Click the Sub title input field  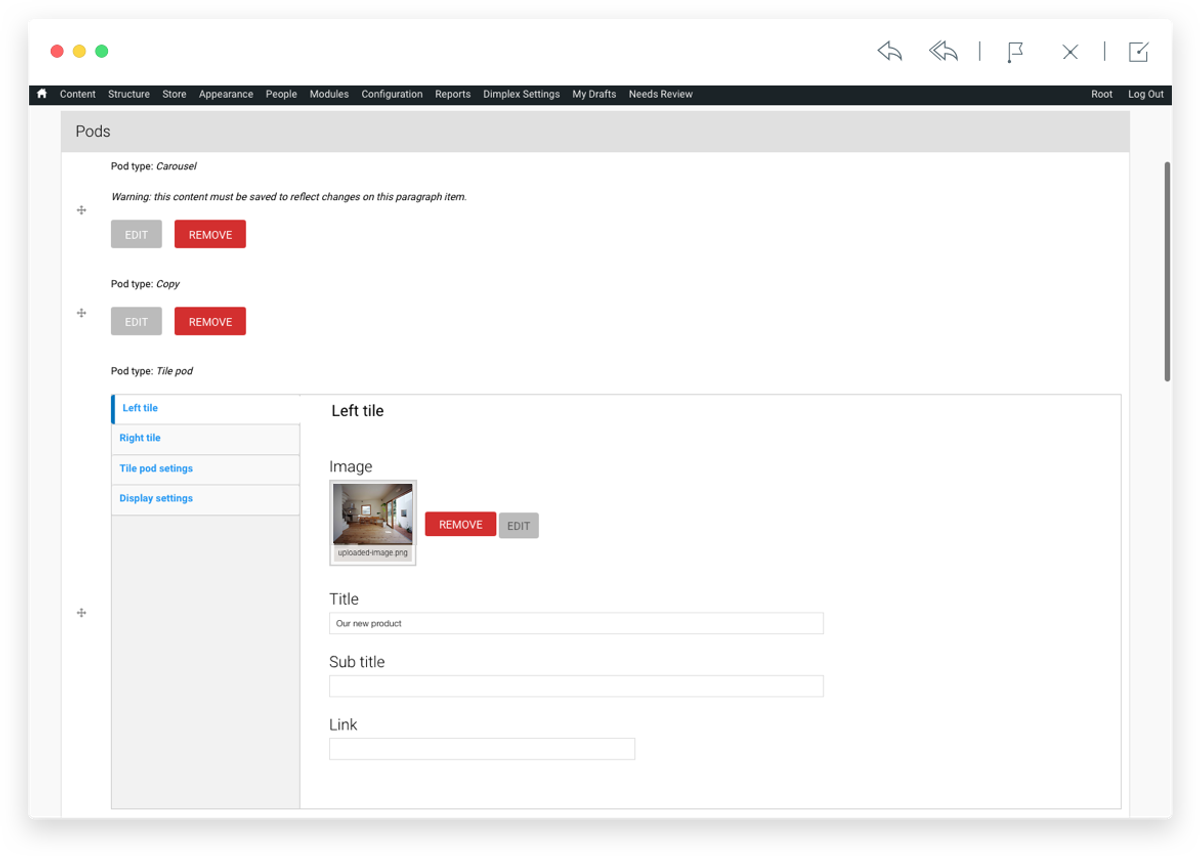point(576,686)
